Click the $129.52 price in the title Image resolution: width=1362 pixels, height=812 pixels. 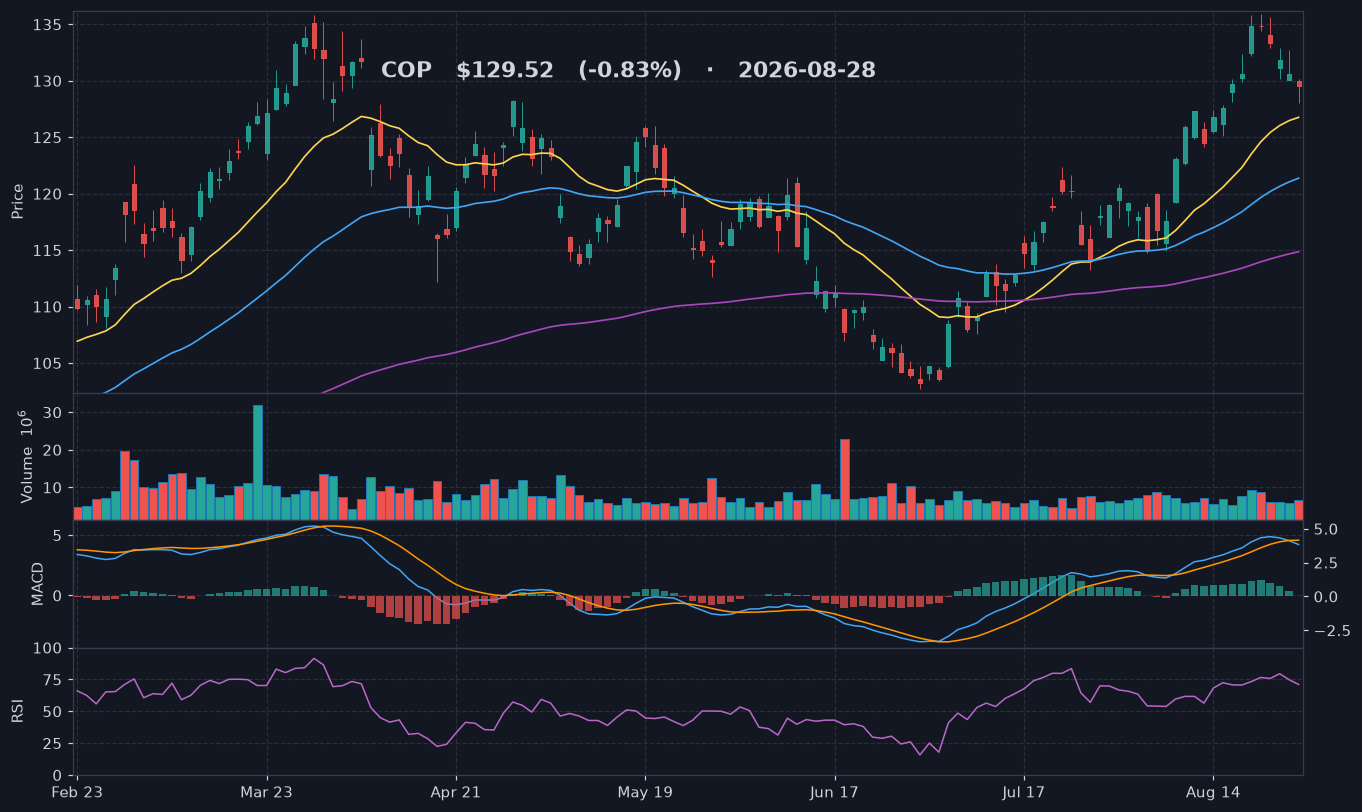point(505,70)
